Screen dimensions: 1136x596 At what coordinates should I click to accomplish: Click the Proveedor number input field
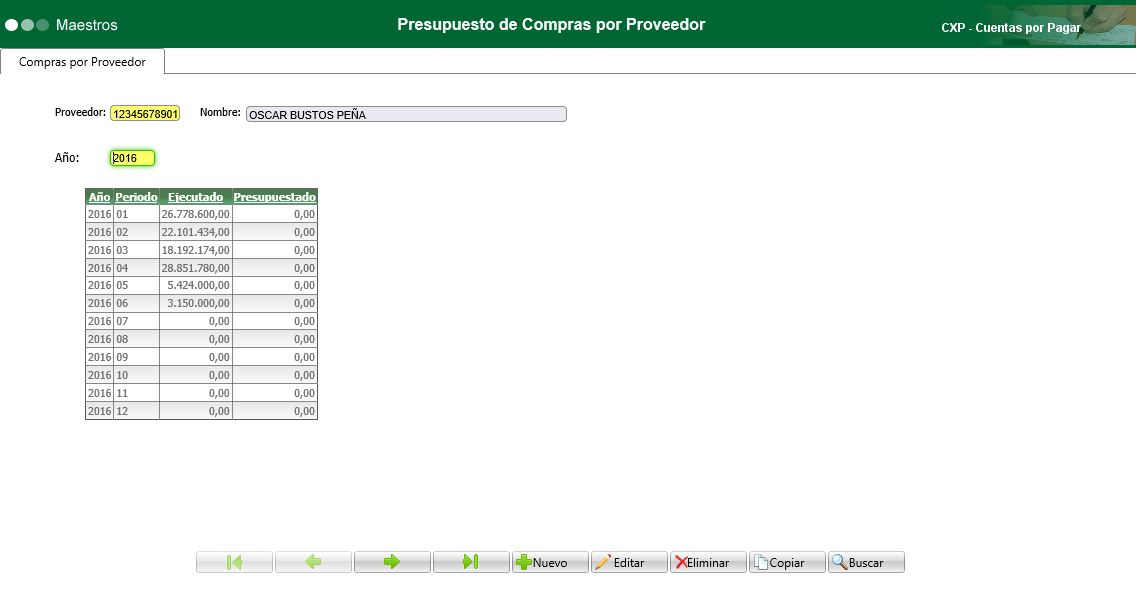(144, 113)
